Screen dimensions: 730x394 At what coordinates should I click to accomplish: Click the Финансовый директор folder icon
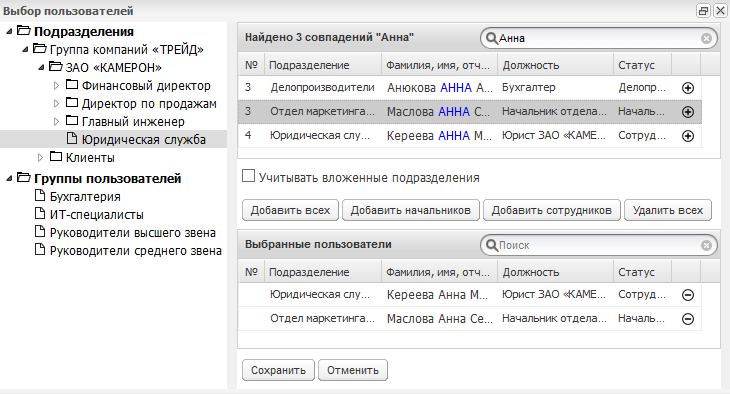point(72,85)
